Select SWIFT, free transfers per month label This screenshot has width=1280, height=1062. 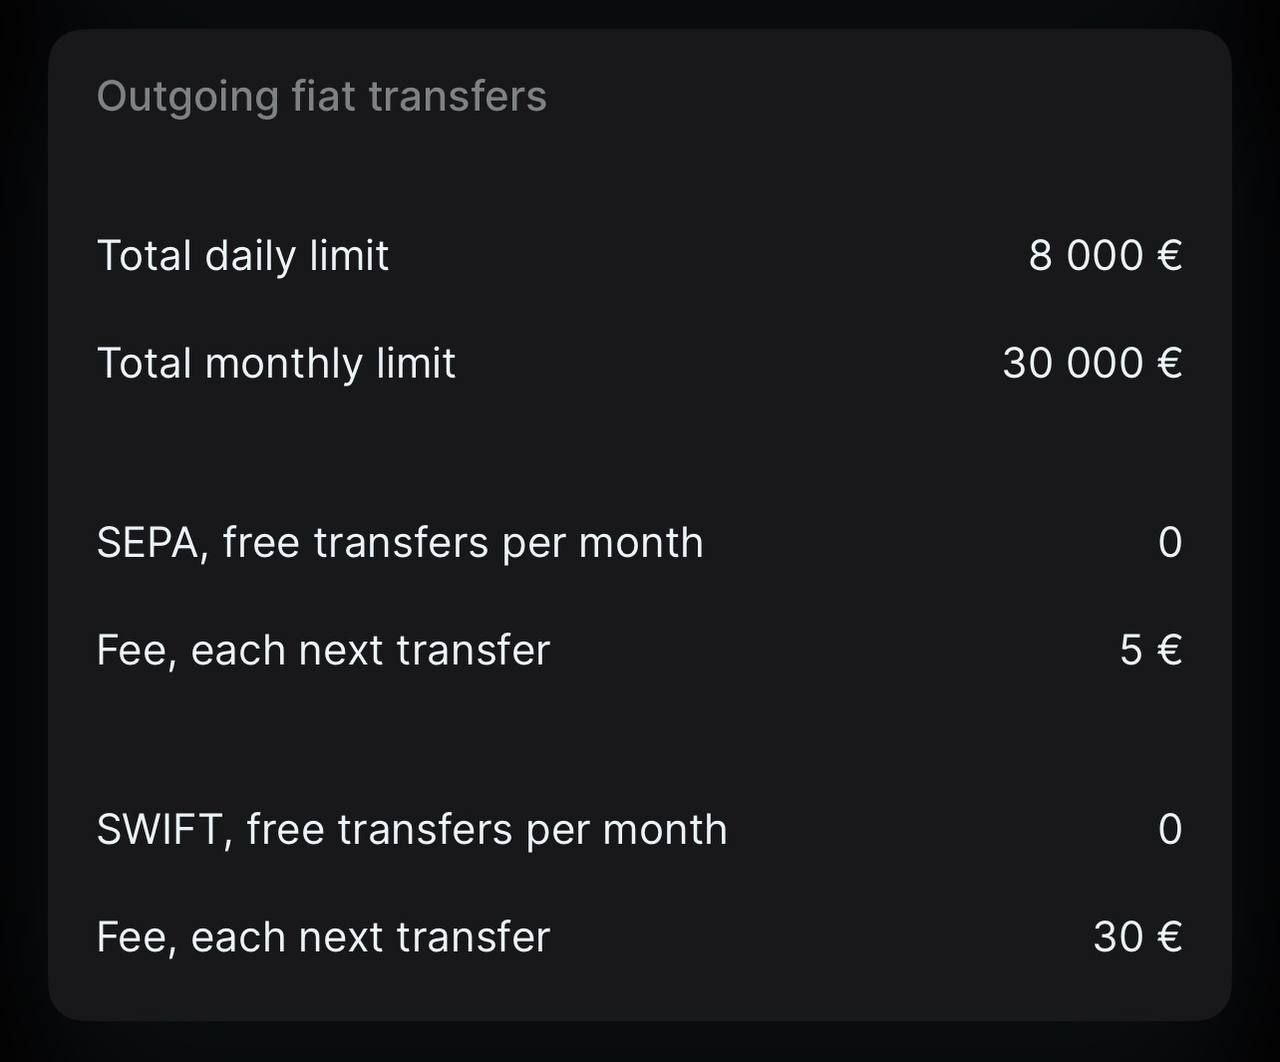tap(412, 831)
